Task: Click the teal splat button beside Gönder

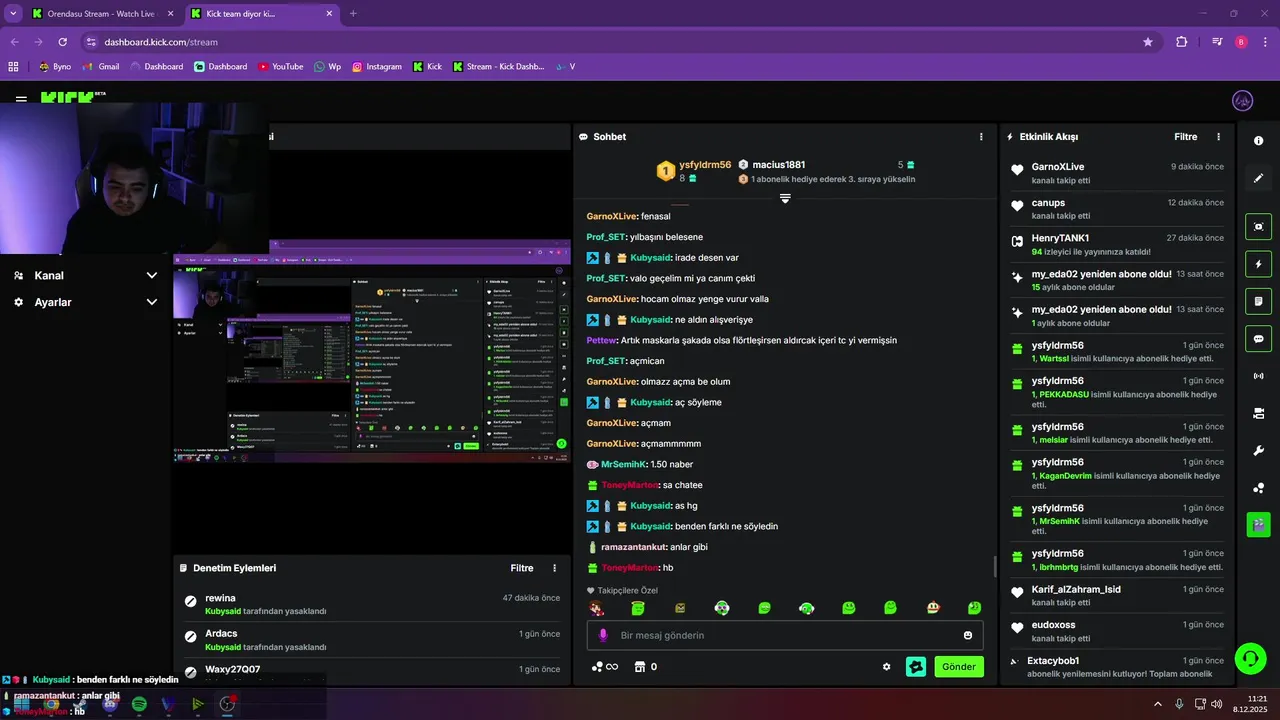Action: [x=916, y=667]
